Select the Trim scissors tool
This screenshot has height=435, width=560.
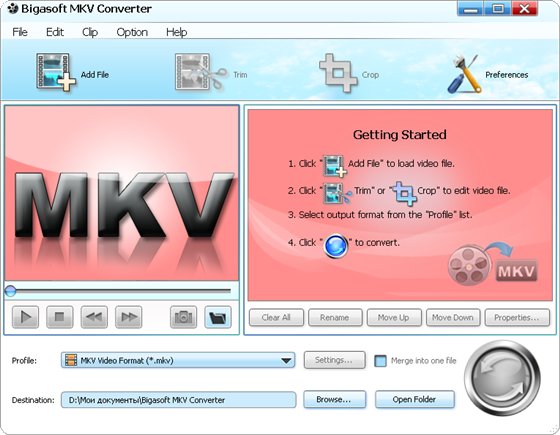(201, 73)
